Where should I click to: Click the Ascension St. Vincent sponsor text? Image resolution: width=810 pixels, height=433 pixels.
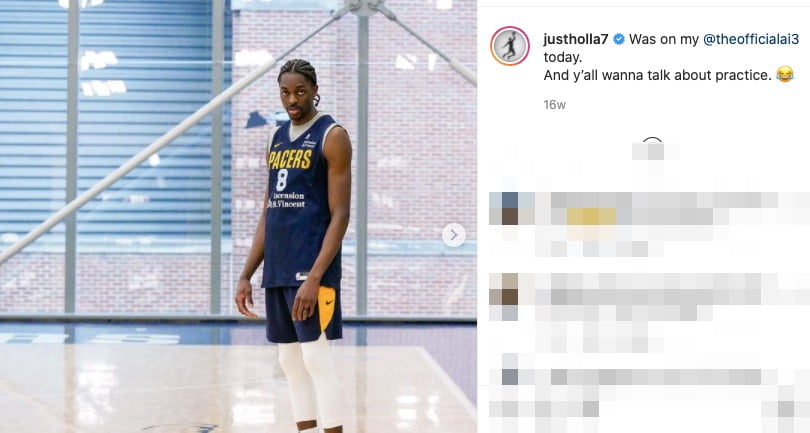(x=287, y=200)
